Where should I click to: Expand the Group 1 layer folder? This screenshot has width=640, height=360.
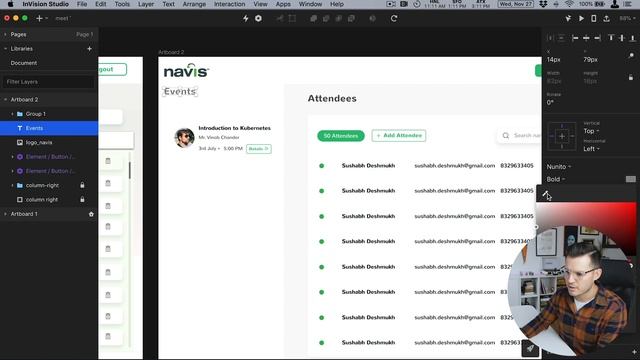point(12,114)
